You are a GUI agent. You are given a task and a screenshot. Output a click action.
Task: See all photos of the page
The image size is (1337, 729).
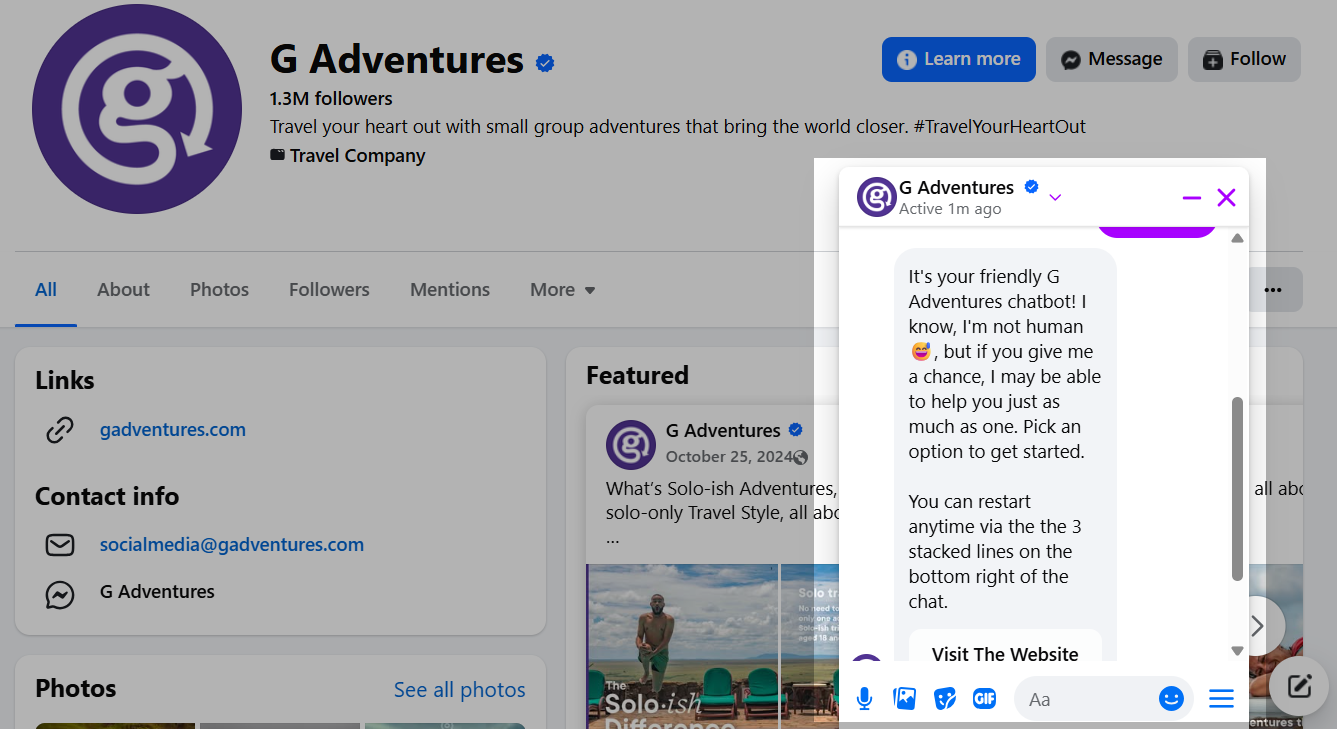tap(459, 689)
